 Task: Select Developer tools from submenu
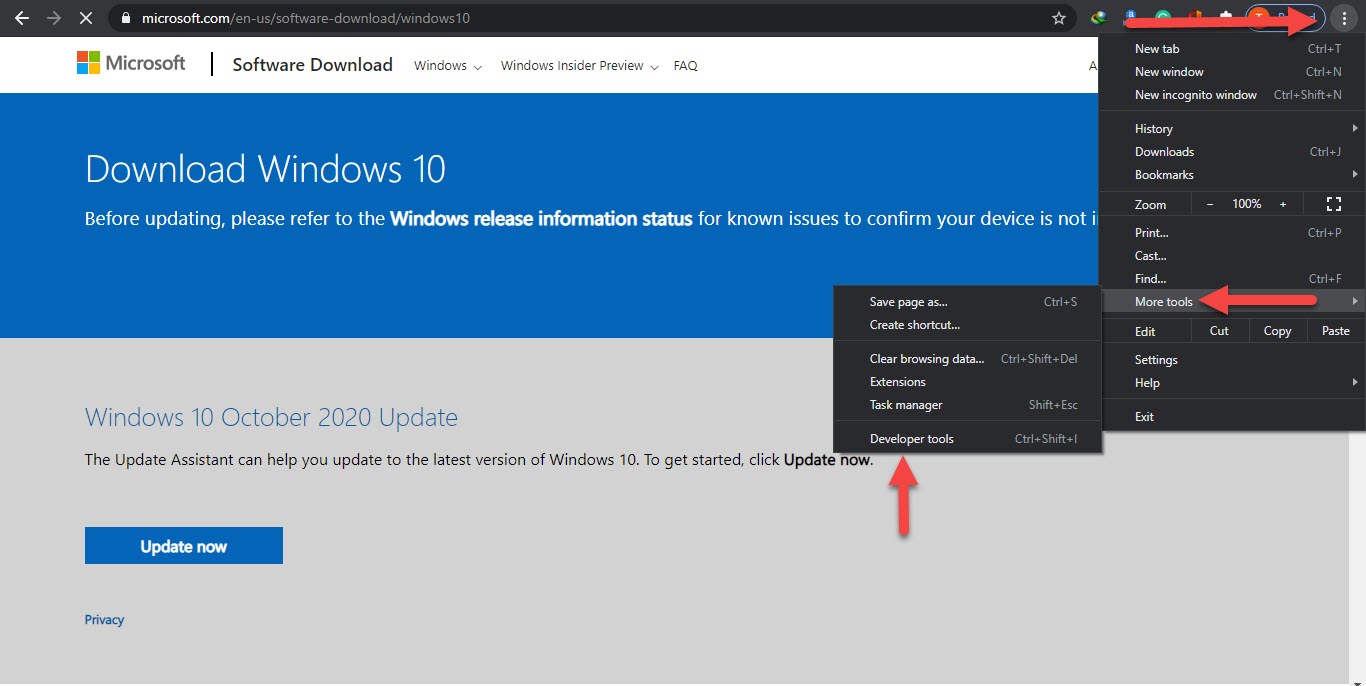point(912,439)
